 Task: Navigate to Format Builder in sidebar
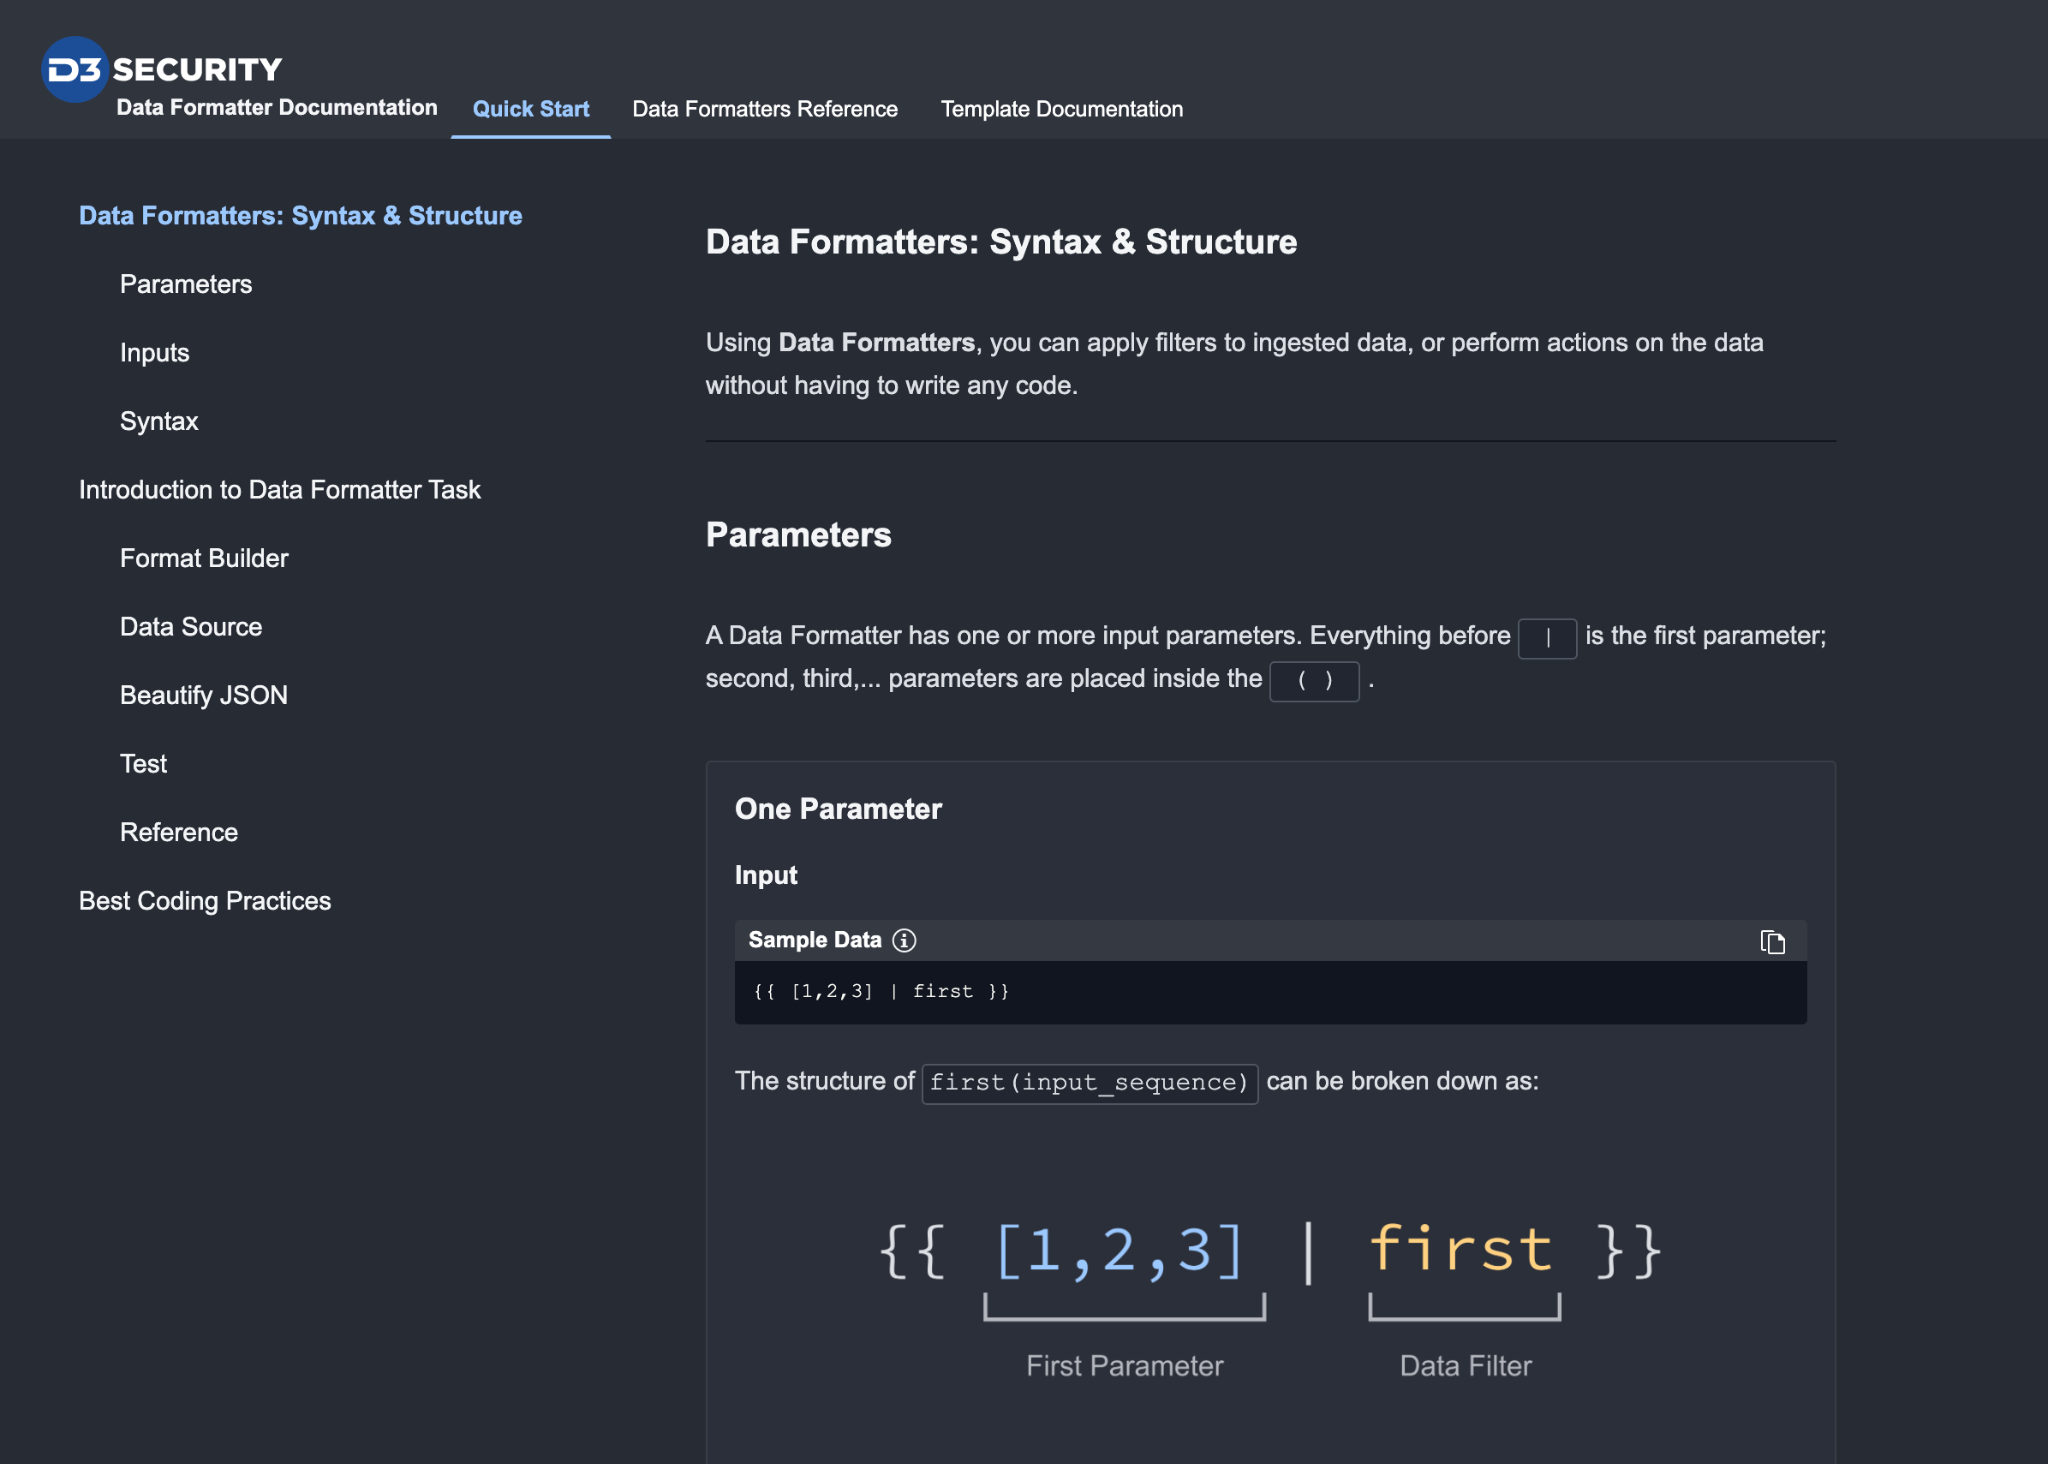pos(204,558)
